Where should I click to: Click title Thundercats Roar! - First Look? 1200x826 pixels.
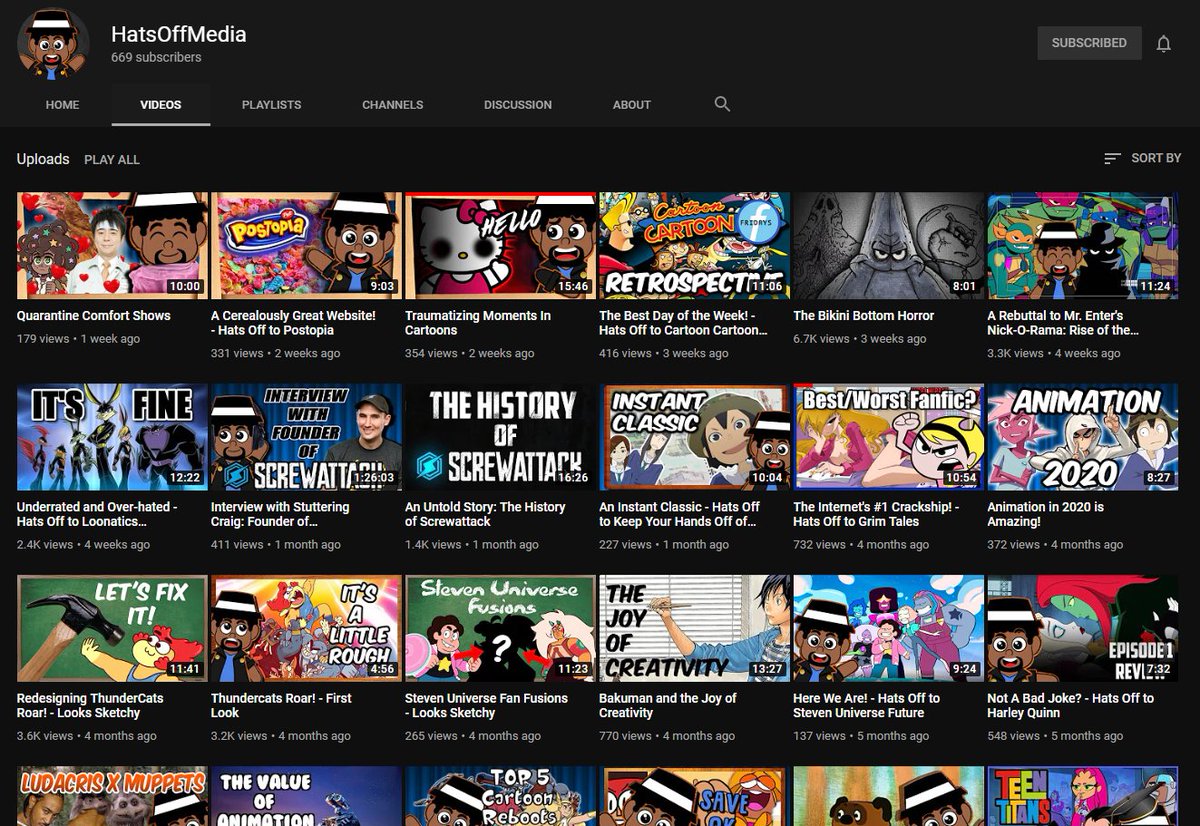coord(282,705)
